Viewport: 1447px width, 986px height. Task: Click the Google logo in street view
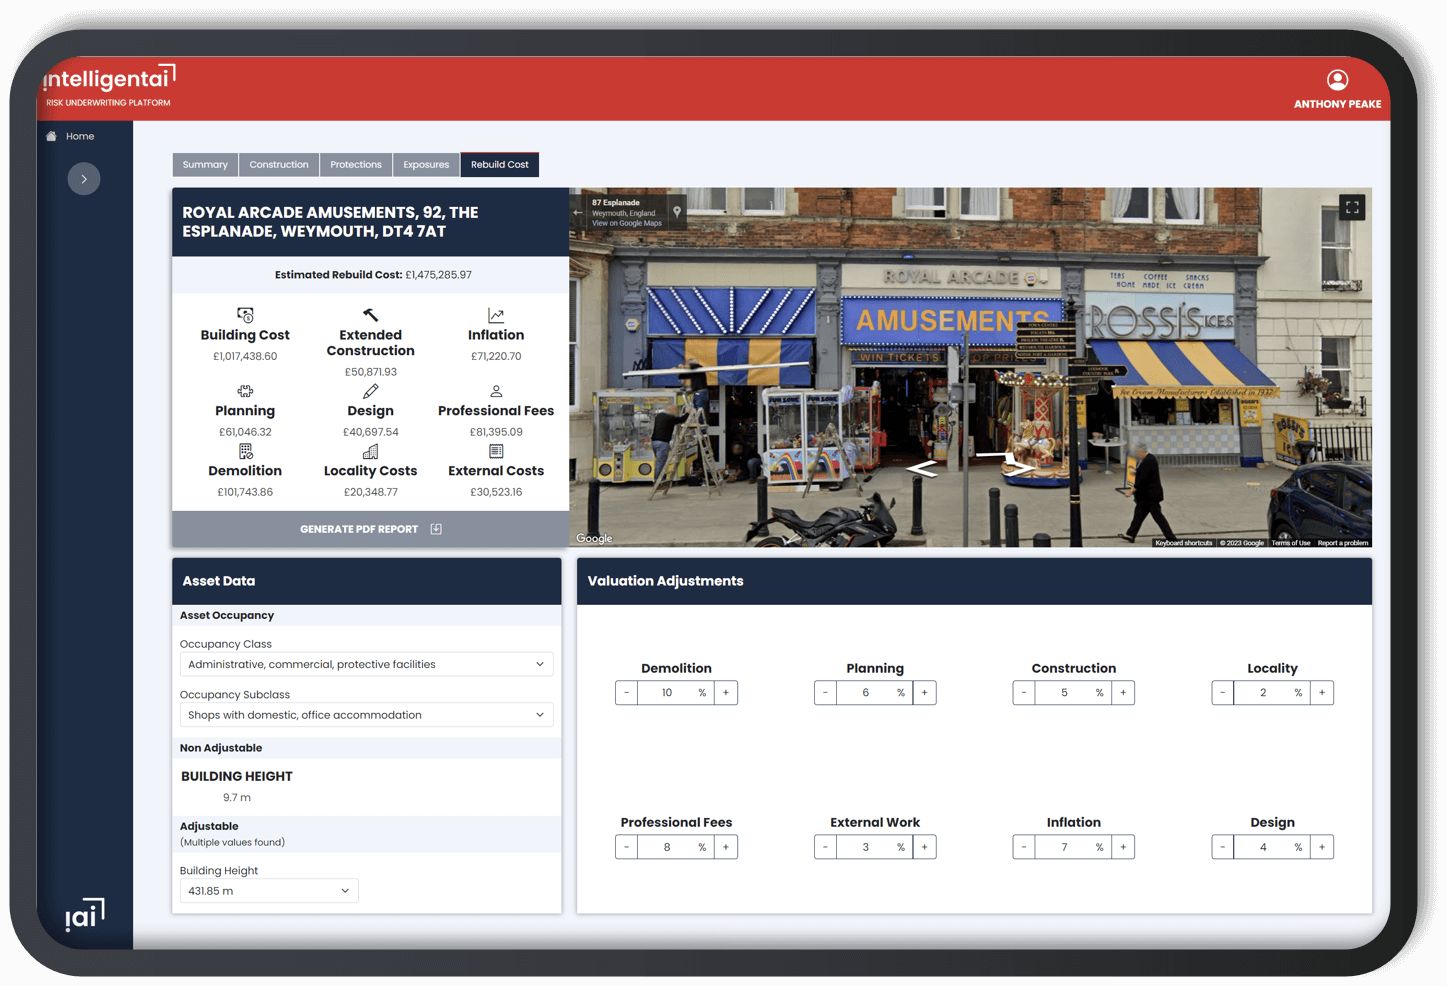click(x=594, y=538)
